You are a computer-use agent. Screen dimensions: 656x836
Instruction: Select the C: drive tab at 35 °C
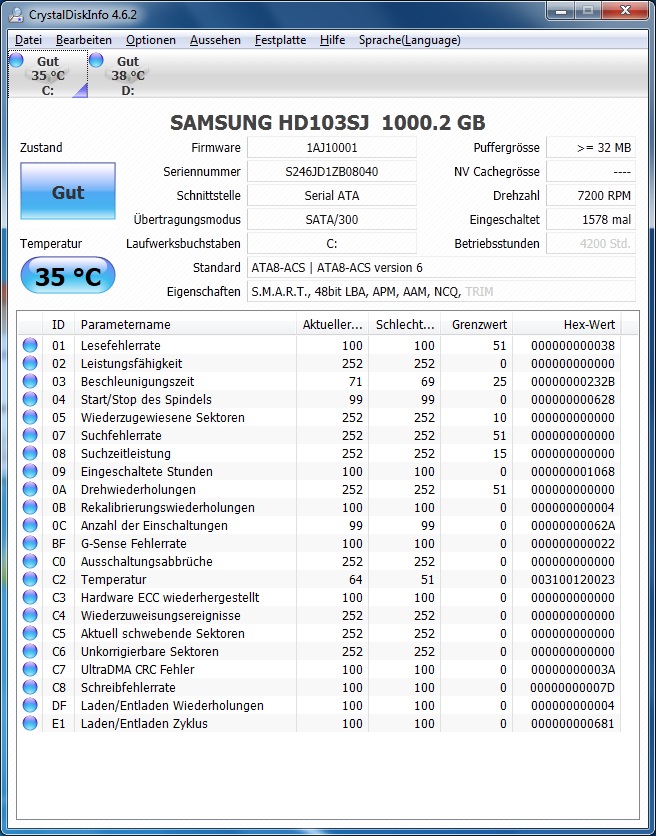pos(48,75)
